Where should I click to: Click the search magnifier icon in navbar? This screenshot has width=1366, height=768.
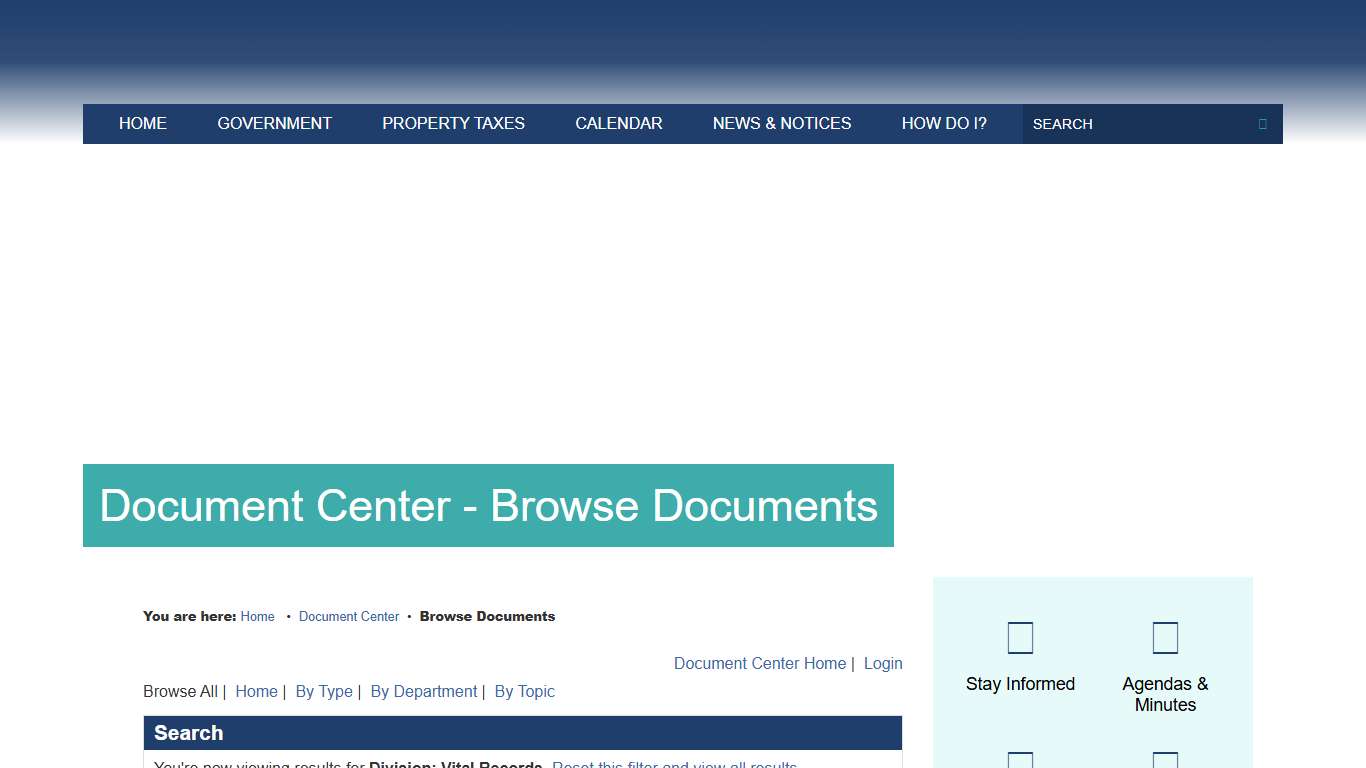pyautogui.click(x=1261, y=123)
